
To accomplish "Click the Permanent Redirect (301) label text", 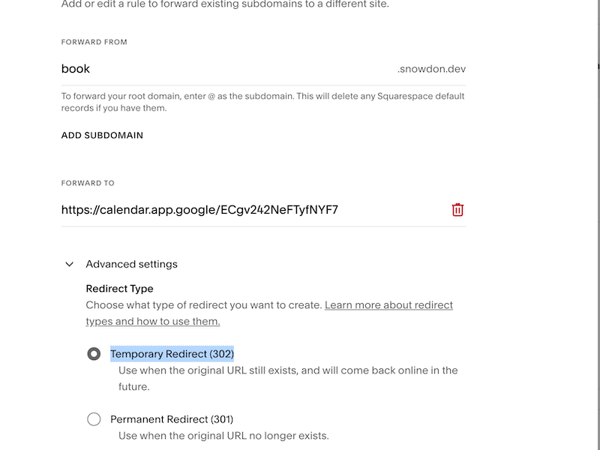I will [172, 419].
